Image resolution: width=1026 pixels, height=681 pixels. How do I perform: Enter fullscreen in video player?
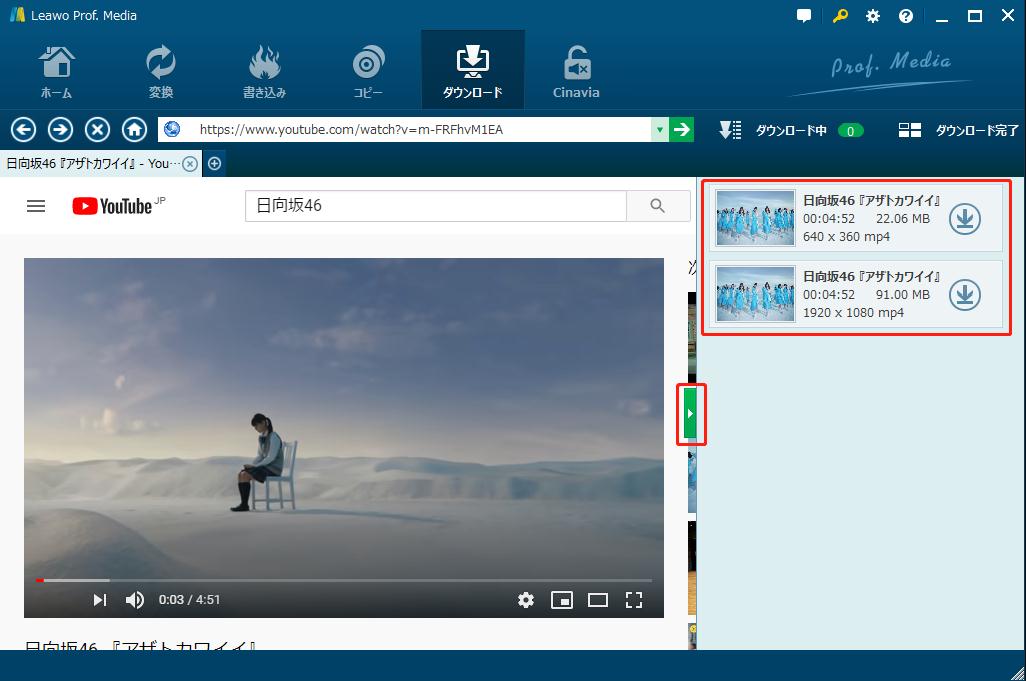pyautogui.click(x=634, y=600)
